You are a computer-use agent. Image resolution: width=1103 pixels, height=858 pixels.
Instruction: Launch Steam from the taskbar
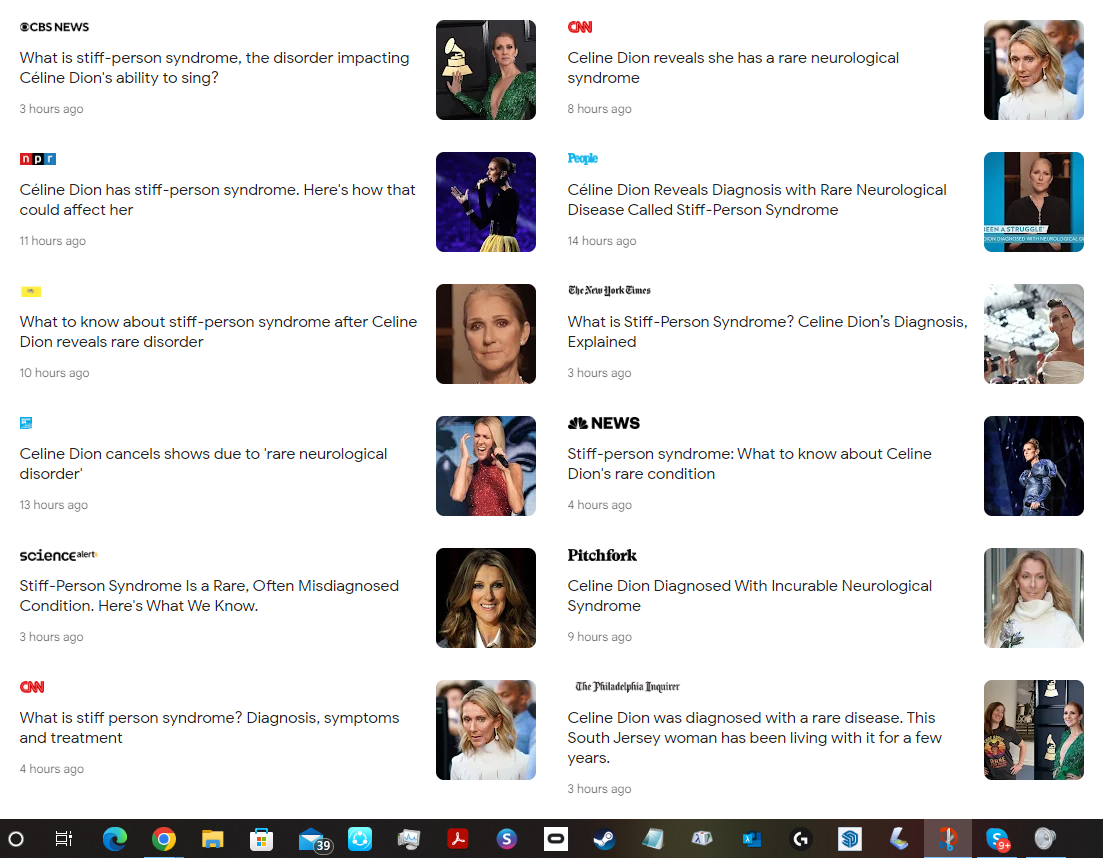click(604, 838)
